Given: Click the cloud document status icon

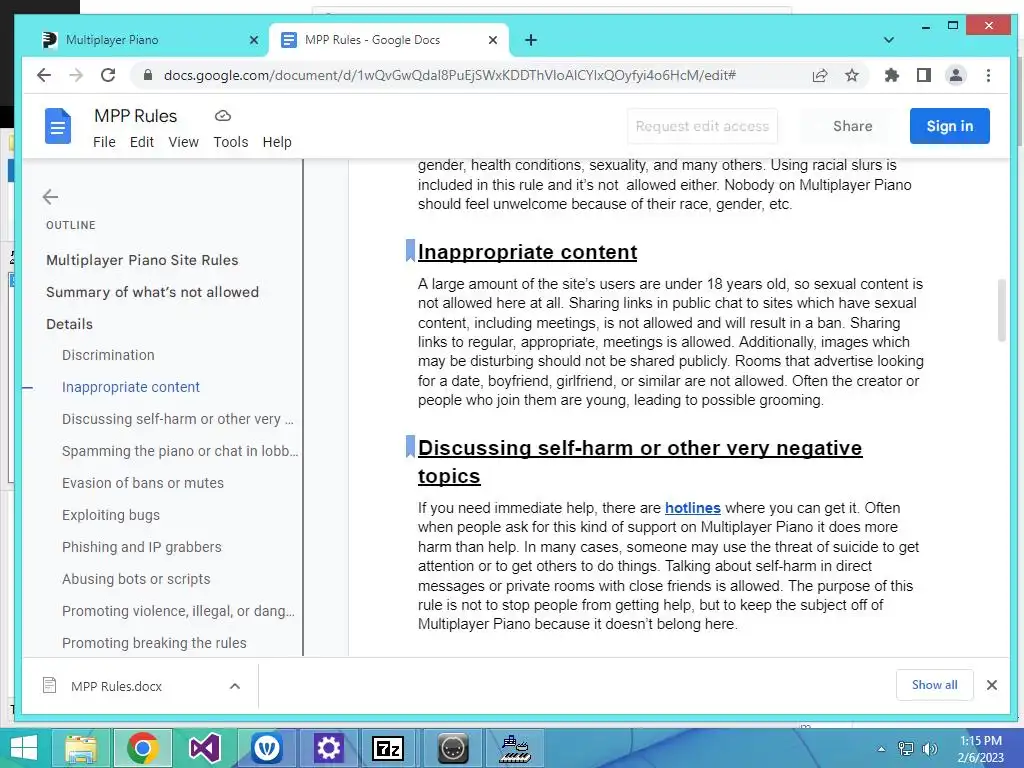Looking at the screenshot, I should click(x=223, y=116).
